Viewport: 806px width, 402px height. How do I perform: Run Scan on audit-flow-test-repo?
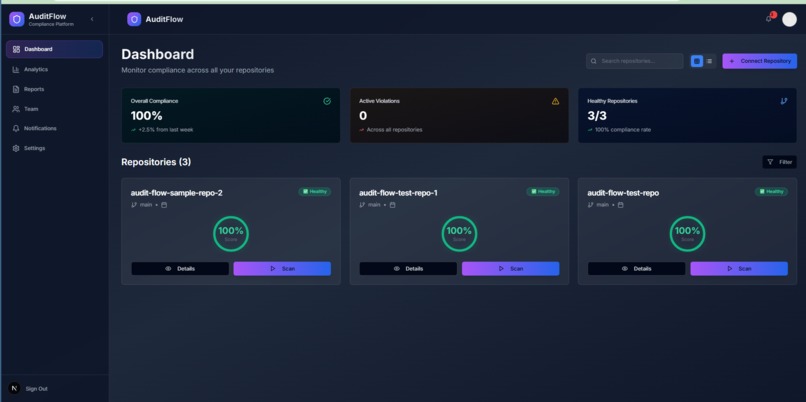coord(739,269)
